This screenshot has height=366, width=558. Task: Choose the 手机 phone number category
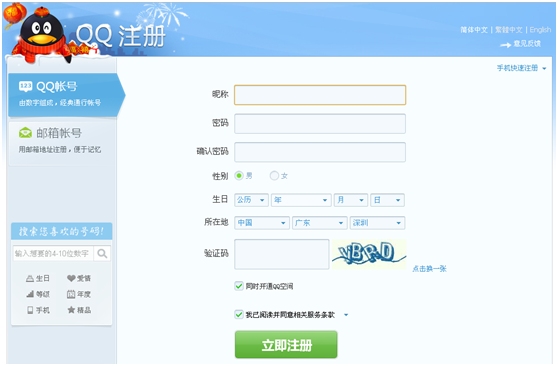38,310
